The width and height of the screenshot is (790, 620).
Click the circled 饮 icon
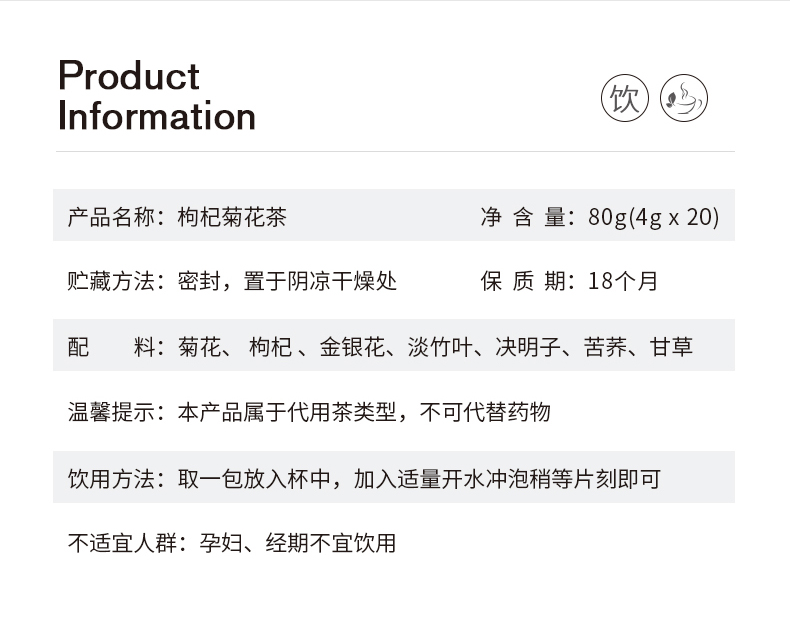(625, 98)
